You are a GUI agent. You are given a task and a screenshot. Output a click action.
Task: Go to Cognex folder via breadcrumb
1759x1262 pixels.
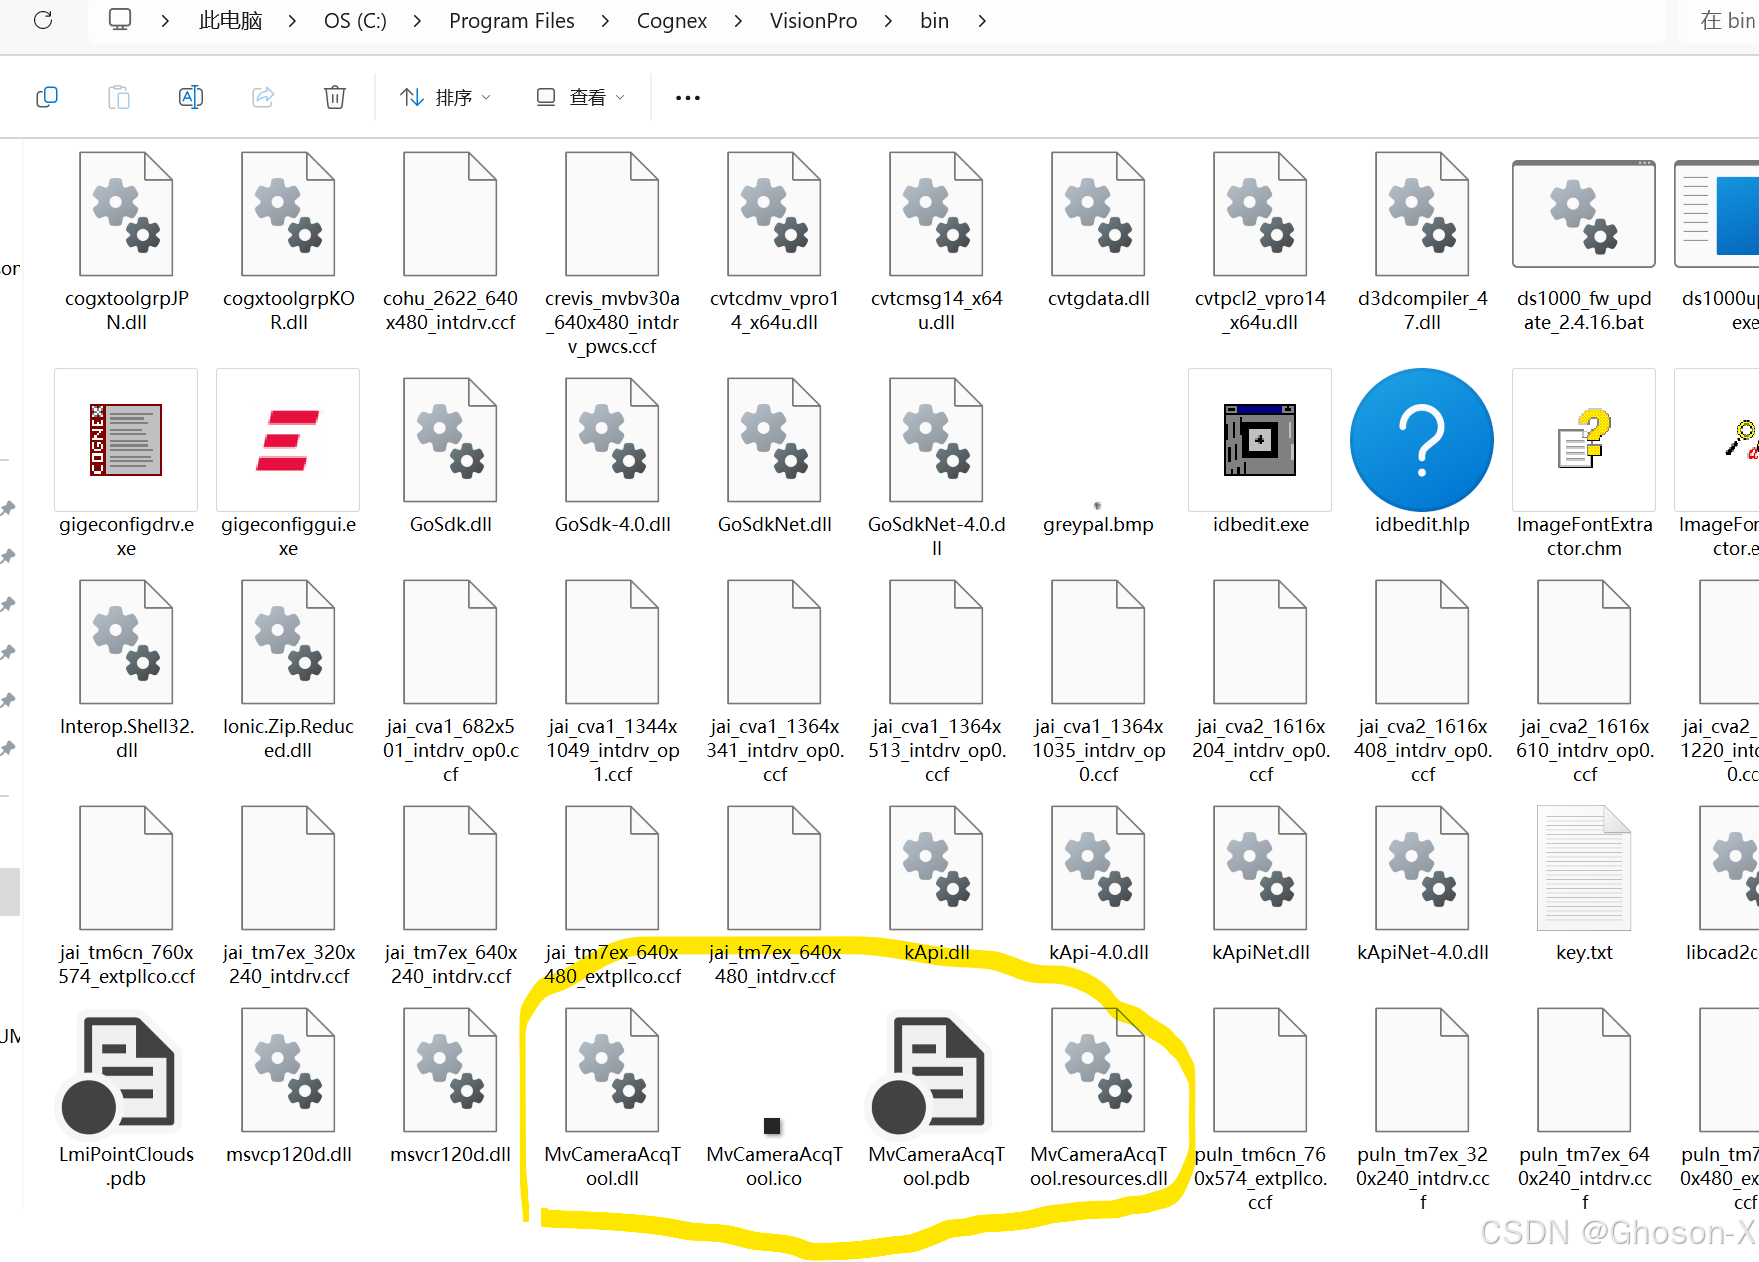point(671,20)
